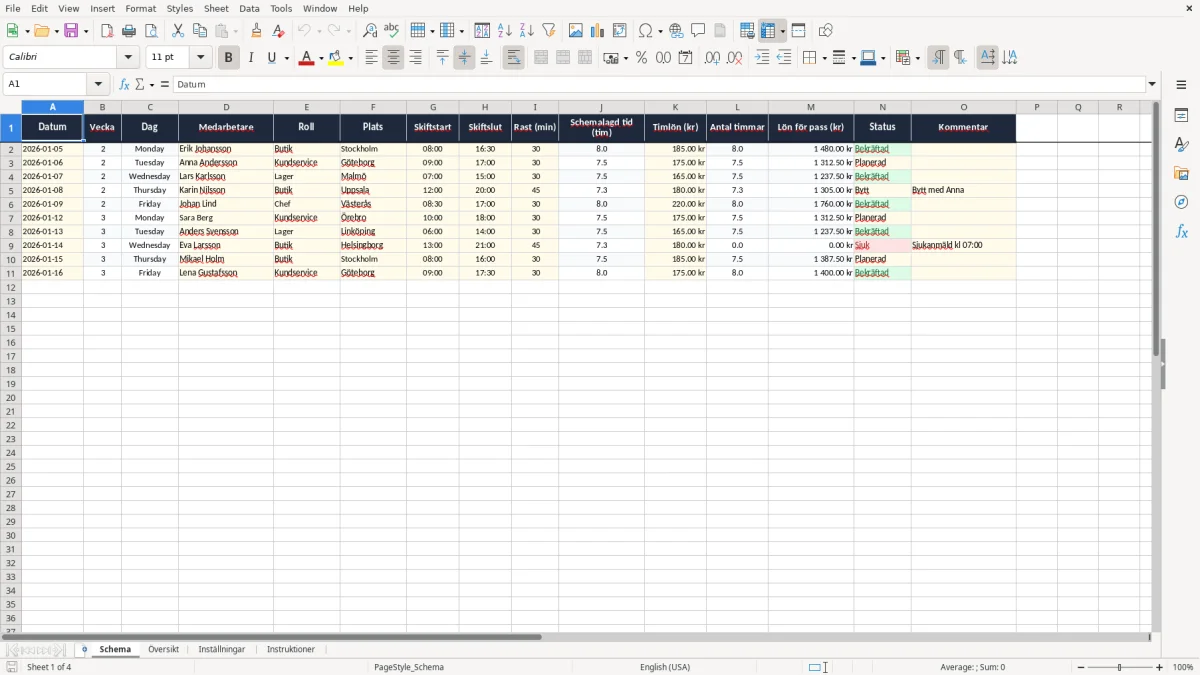
Task: Expand the formula bar
Action: pyautogui.click(x=1152, y=84)
